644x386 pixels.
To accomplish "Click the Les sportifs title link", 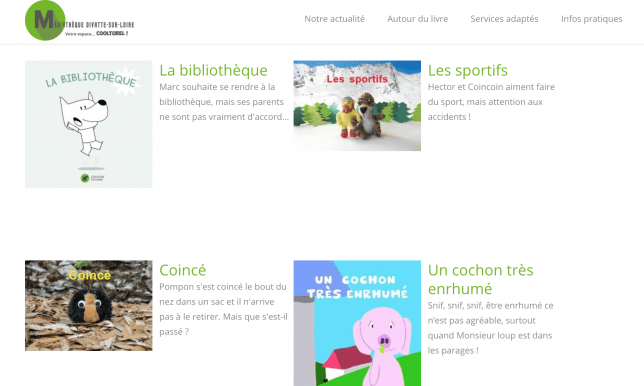I will pyautogui.click(x=467, y=70).
